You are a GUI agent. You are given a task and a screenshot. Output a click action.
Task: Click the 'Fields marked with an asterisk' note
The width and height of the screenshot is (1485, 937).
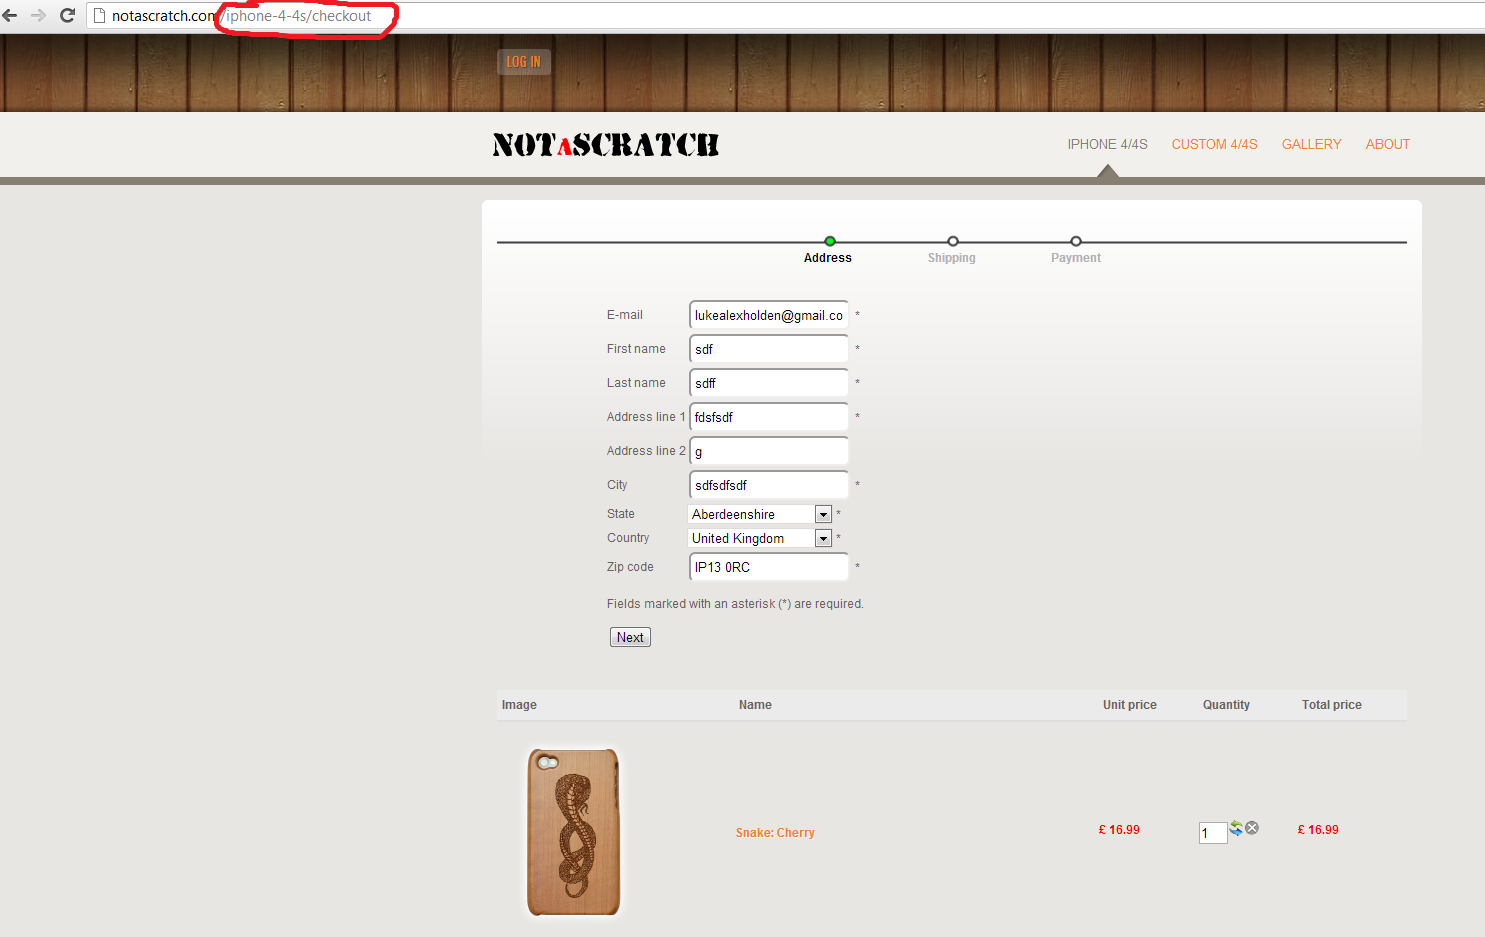click(x=735, y=604)
